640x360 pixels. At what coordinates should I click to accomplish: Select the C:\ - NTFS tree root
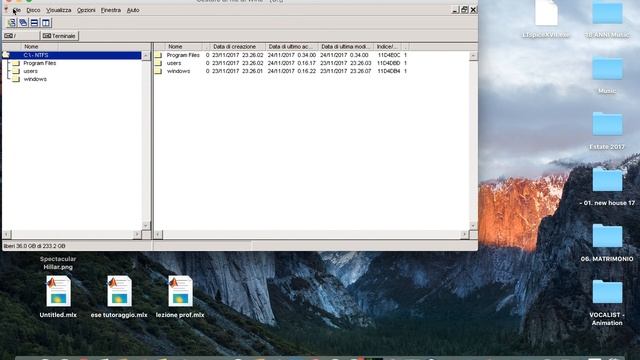36,55
